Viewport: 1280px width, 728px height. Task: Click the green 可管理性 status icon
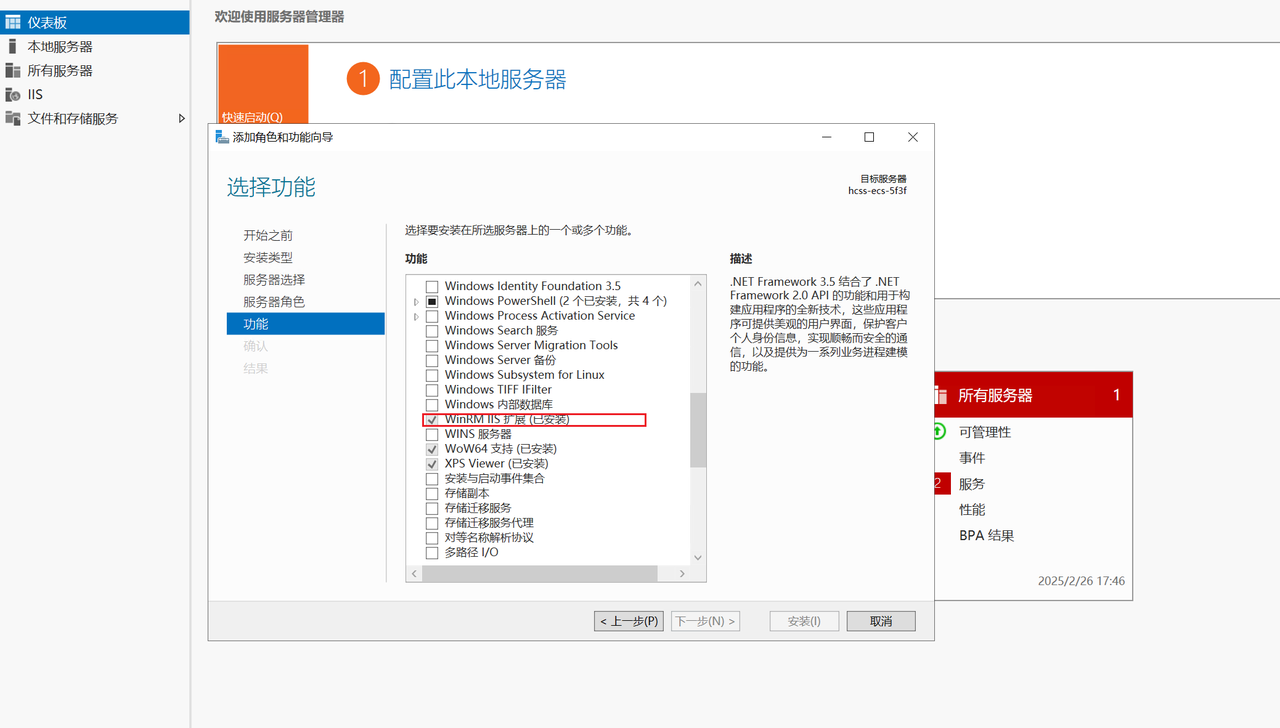938,432
